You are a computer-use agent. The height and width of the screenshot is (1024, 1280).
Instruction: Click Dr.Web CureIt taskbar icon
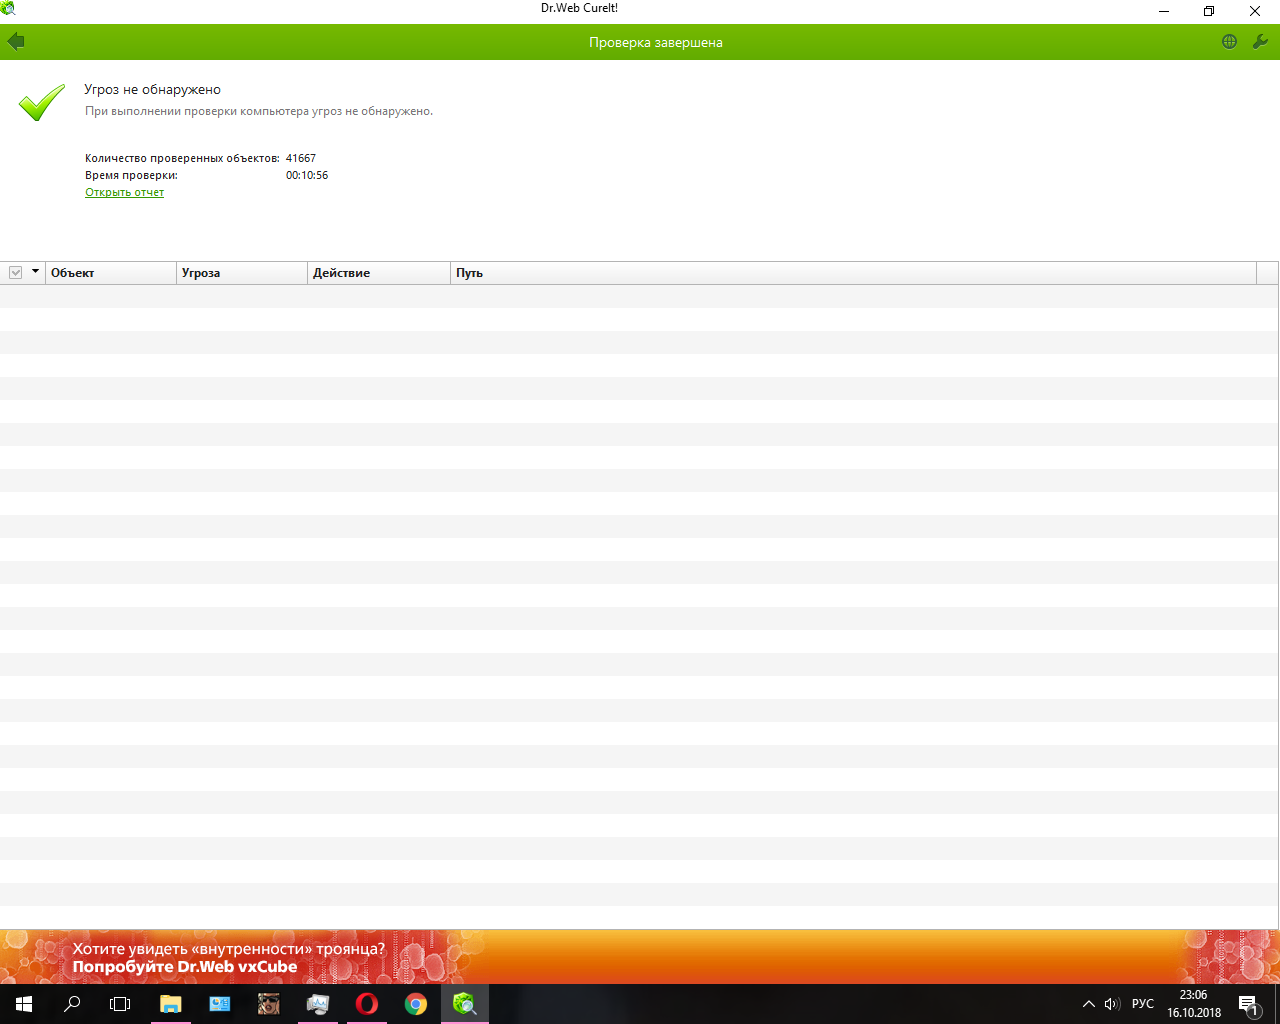(464, 1004)
